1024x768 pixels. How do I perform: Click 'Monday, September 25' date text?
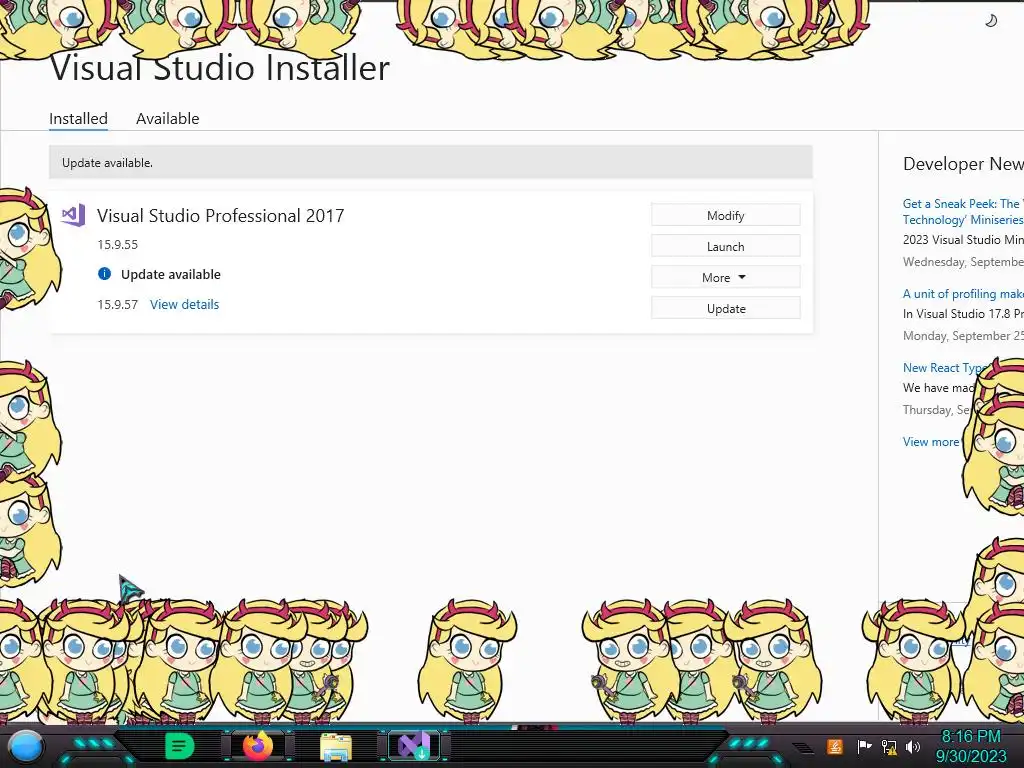963,336
